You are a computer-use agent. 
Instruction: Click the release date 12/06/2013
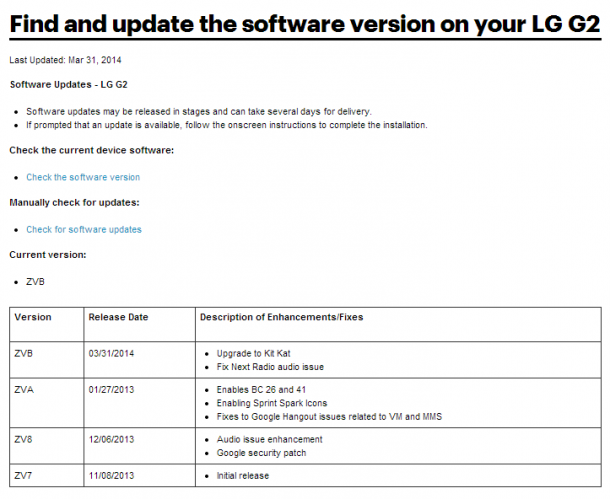pos(111,440)
